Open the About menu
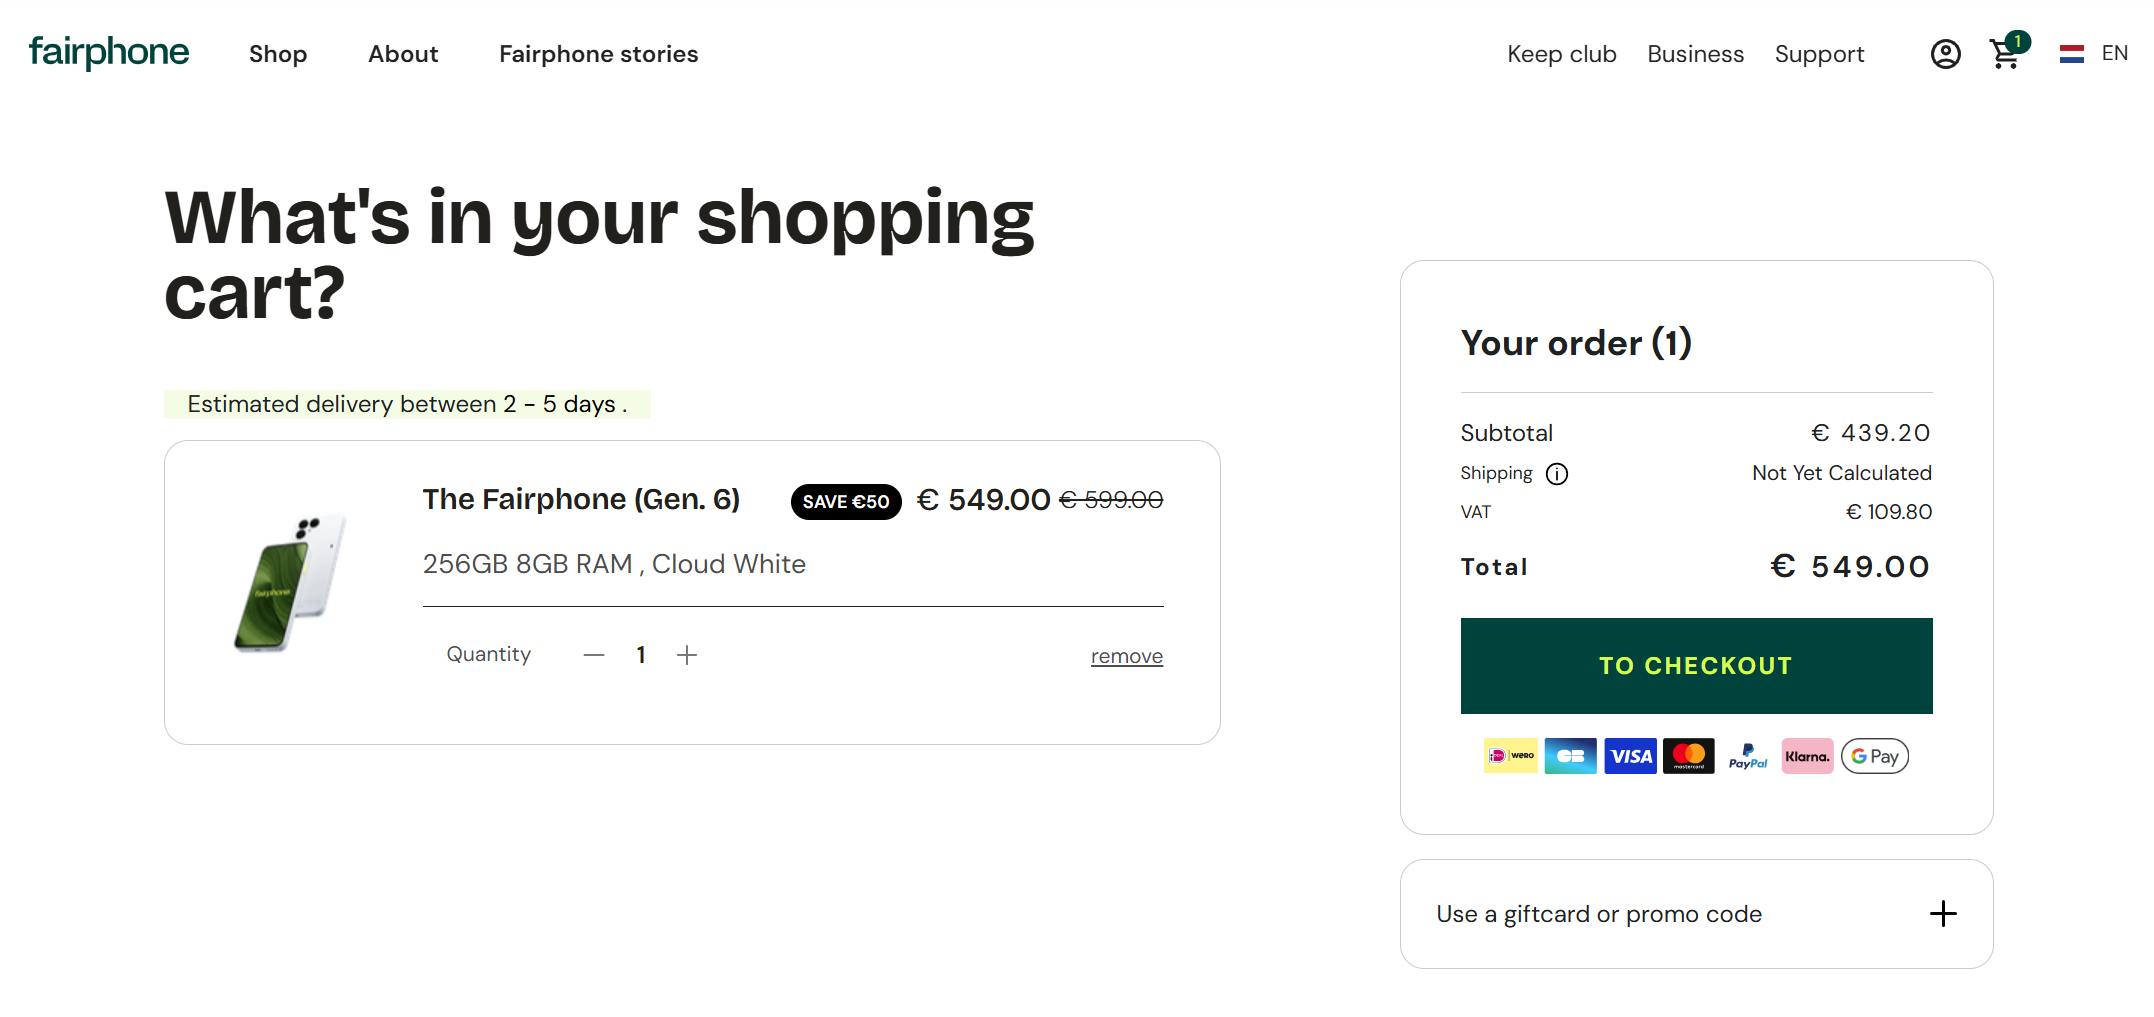Screen dimensions: 2154x1017 403,54
